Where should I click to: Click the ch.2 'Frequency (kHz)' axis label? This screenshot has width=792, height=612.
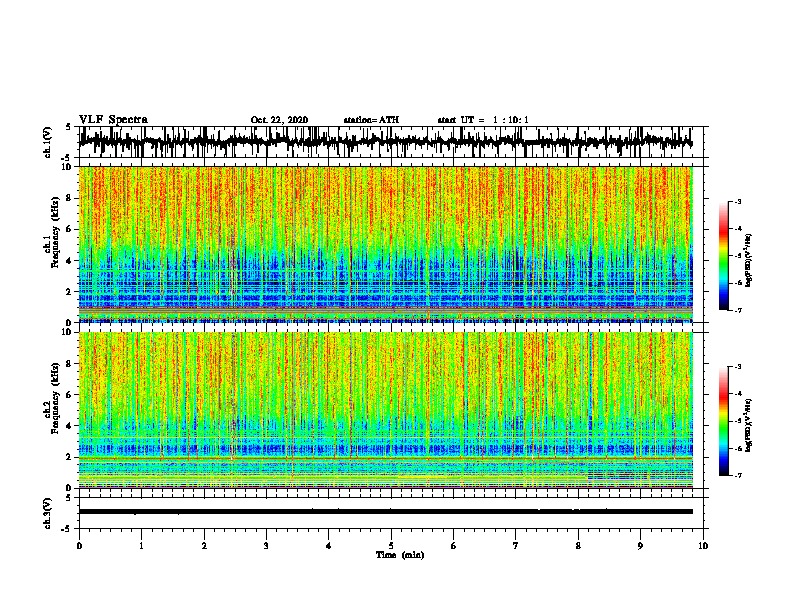[55, 398]
